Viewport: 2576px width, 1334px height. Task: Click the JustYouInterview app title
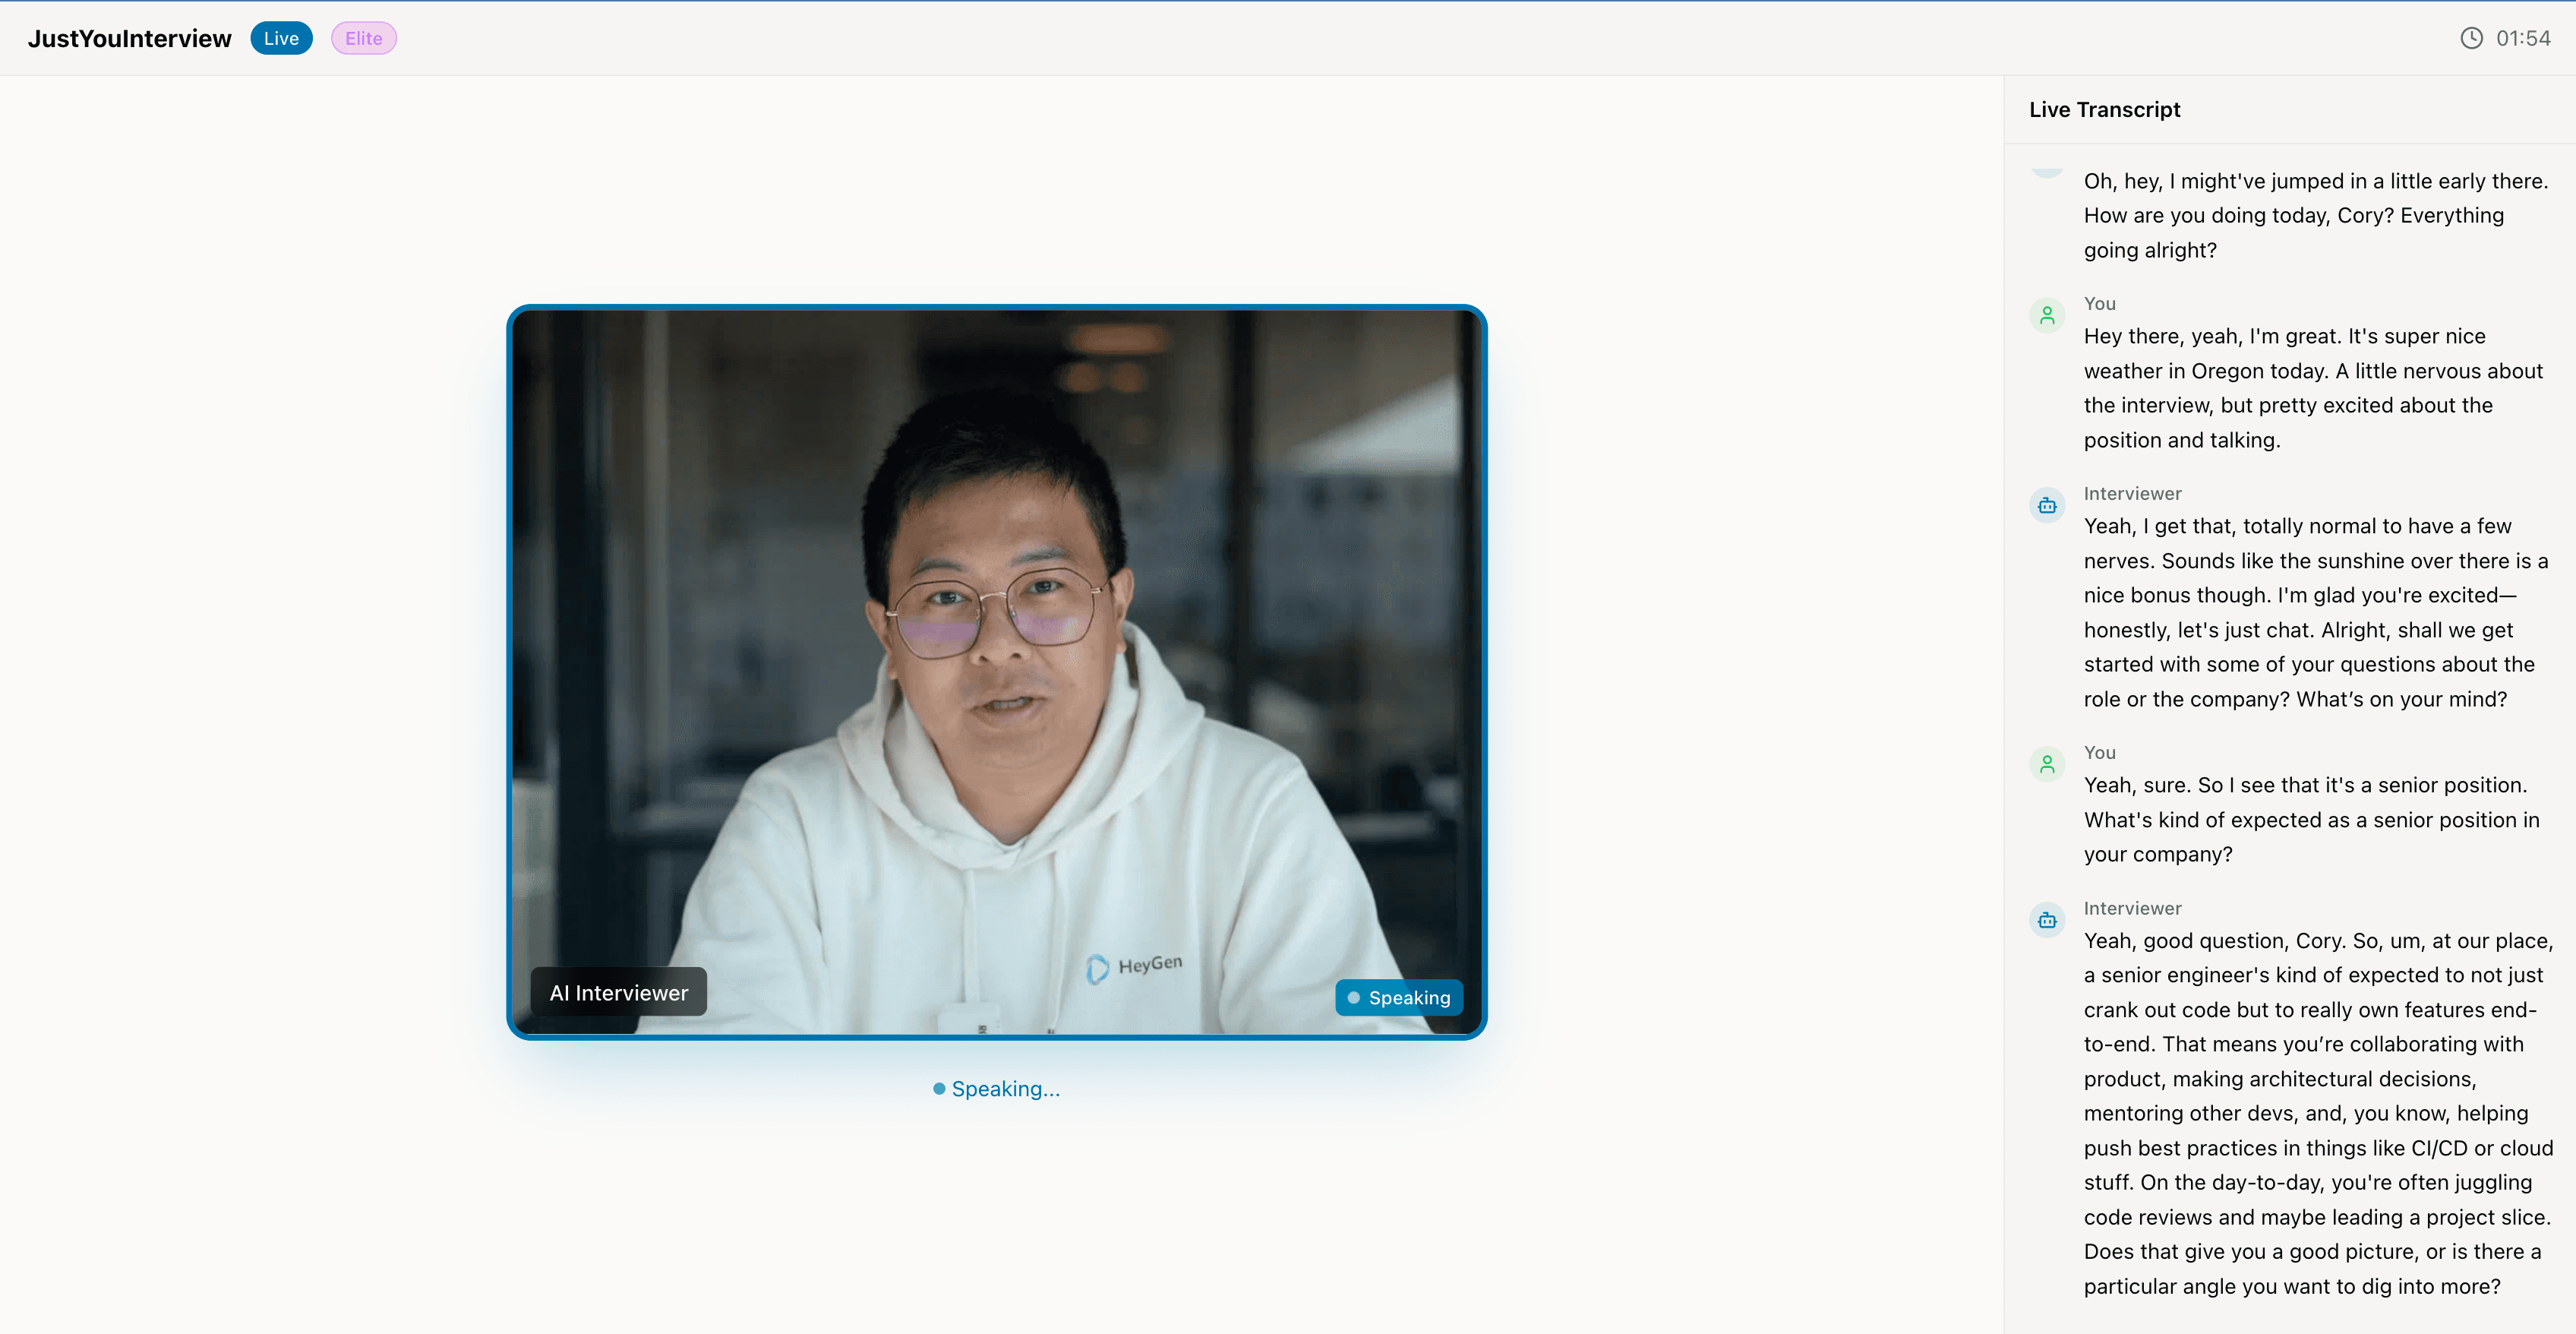pyautogui.click(x=129, y=38)
